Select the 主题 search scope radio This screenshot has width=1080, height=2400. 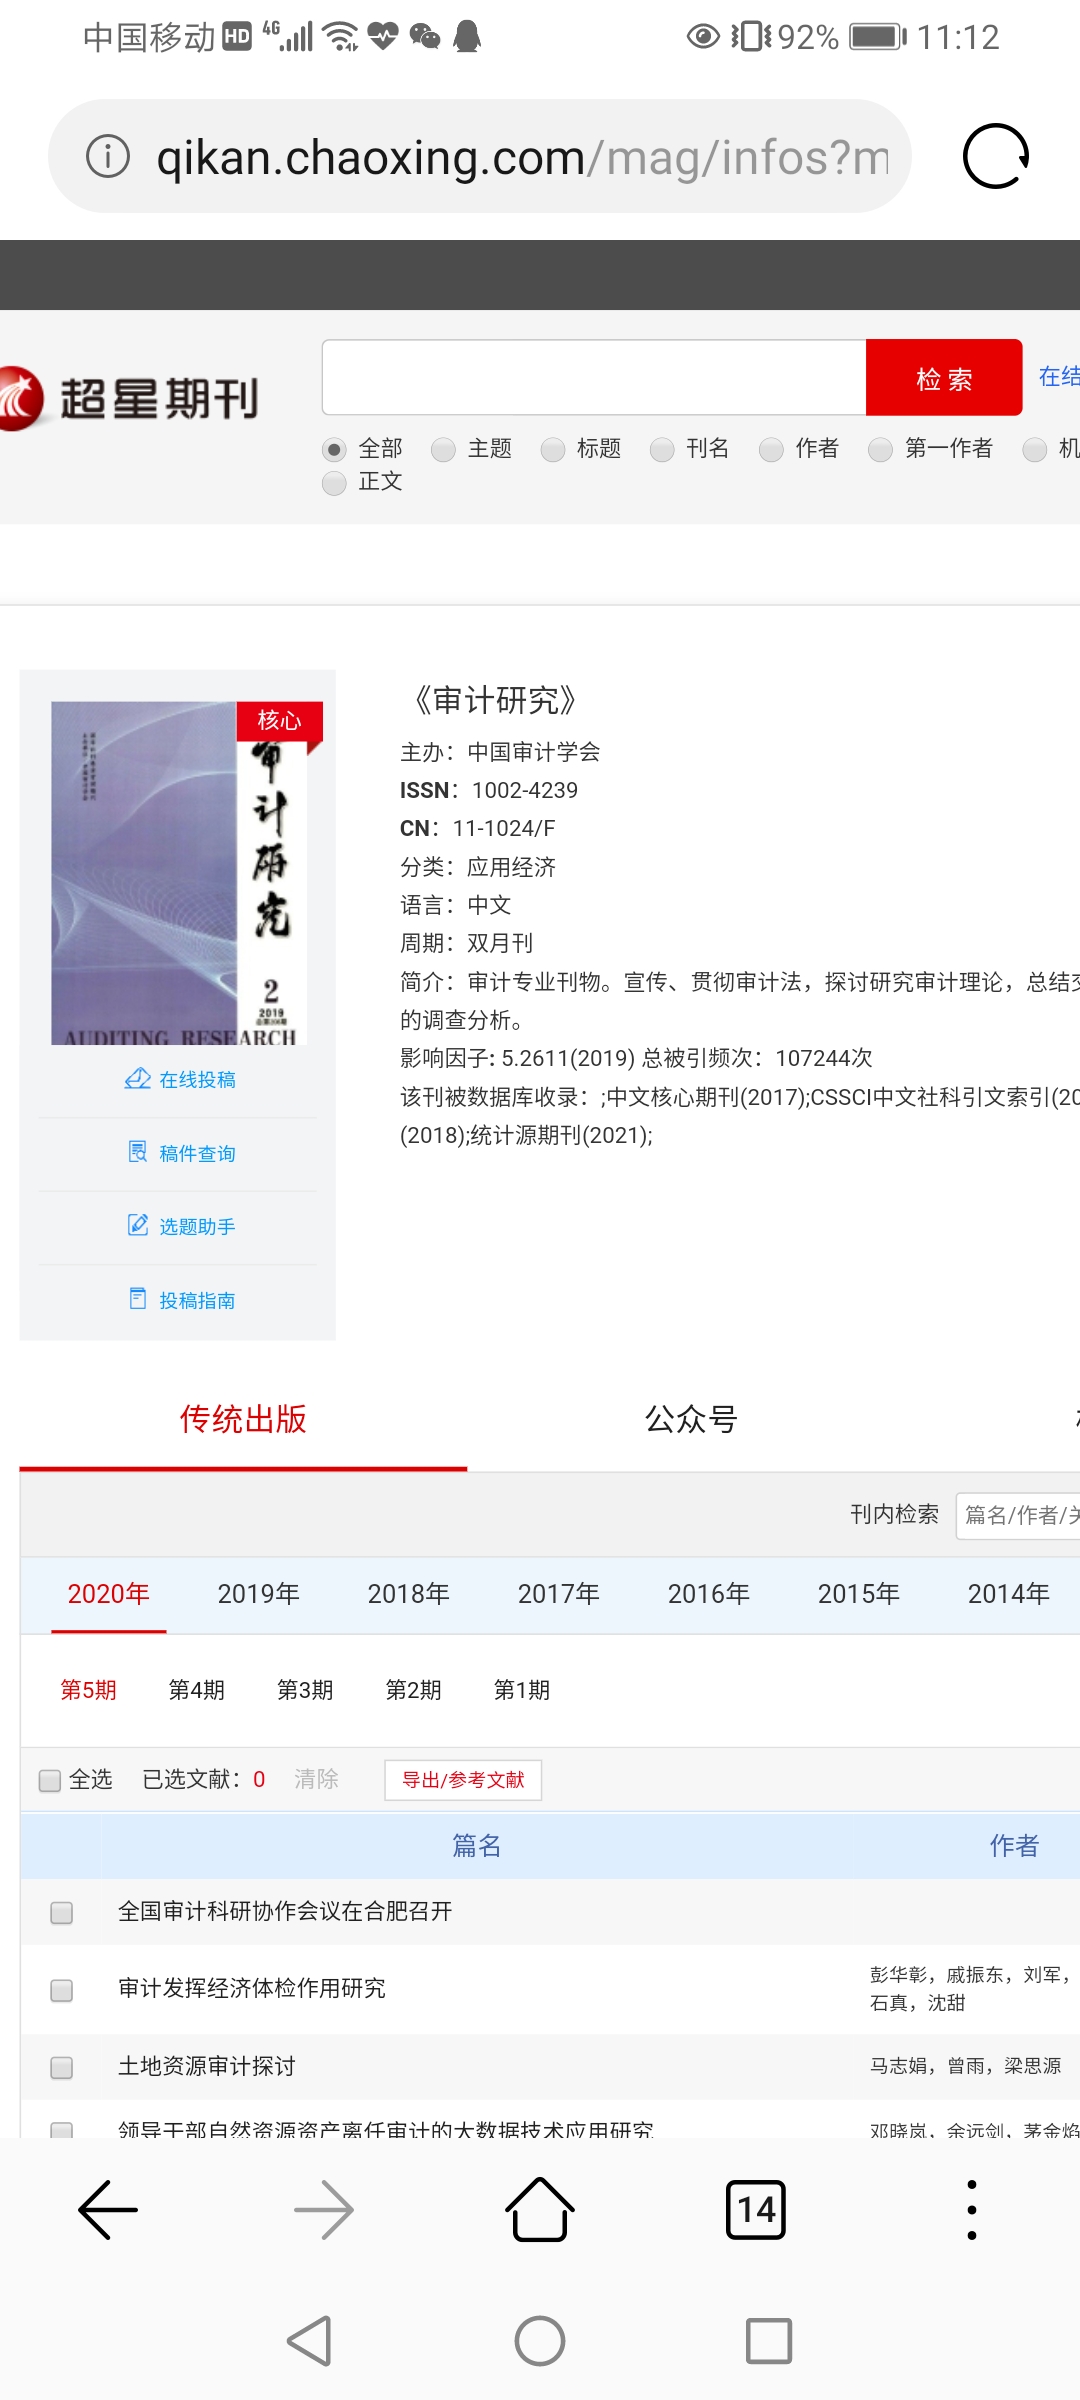(x=443, y=449)
